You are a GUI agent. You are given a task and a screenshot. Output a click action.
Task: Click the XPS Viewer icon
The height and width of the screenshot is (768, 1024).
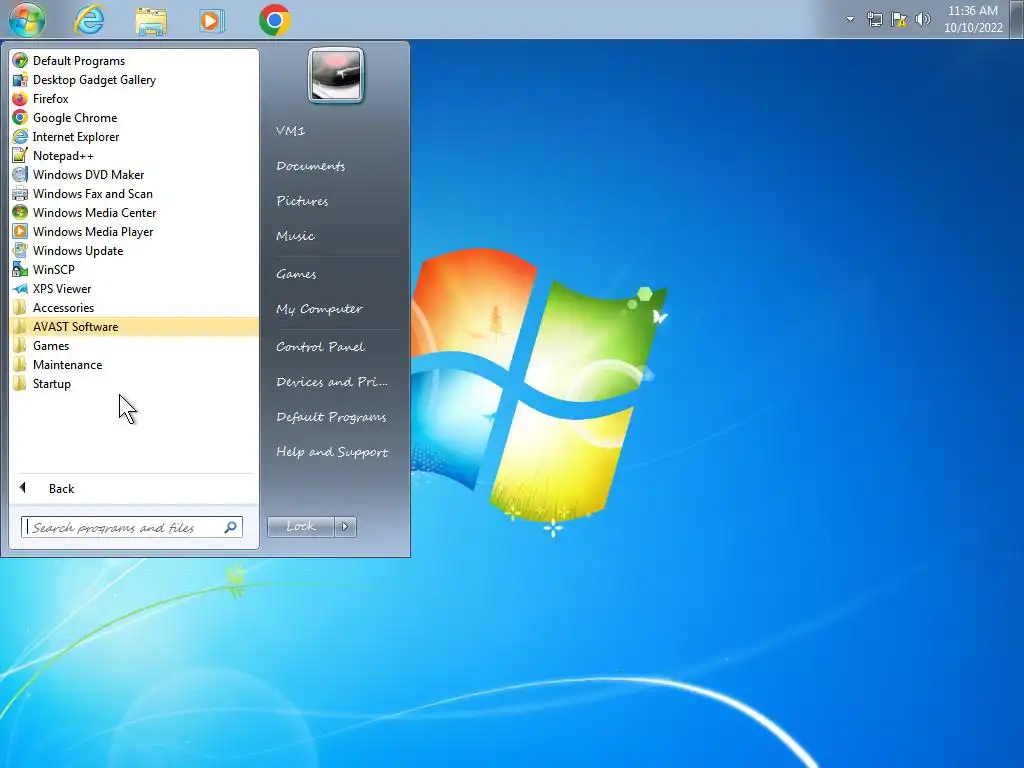[x=20, y=288]
